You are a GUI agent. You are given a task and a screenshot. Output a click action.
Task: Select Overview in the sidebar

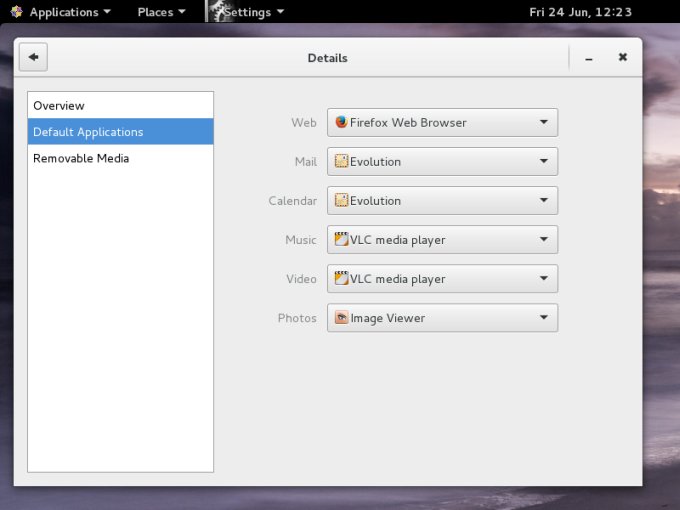(x=121, y=105)
